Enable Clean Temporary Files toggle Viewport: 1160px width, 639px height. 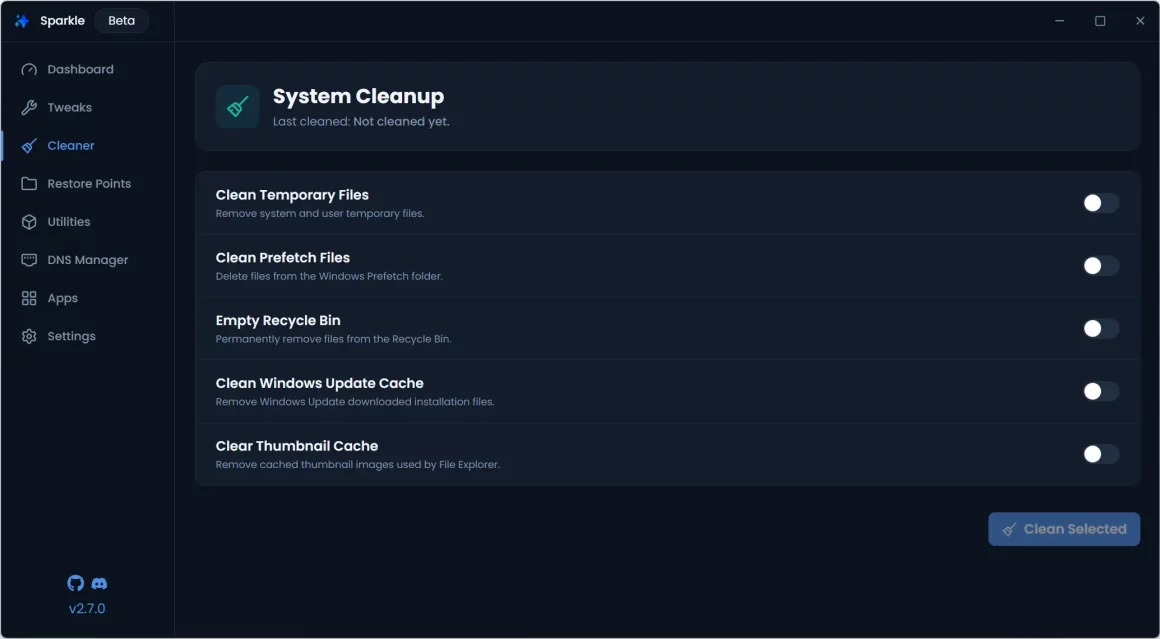point(1100,203)
